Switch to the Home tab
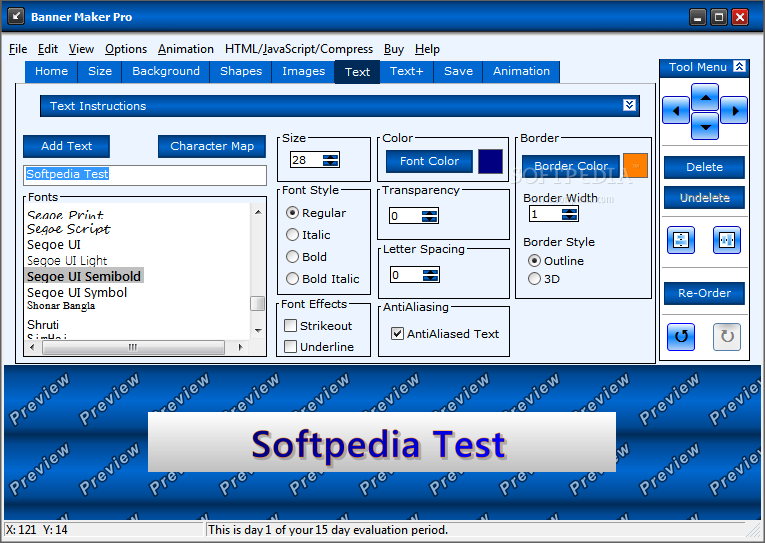 51,71
